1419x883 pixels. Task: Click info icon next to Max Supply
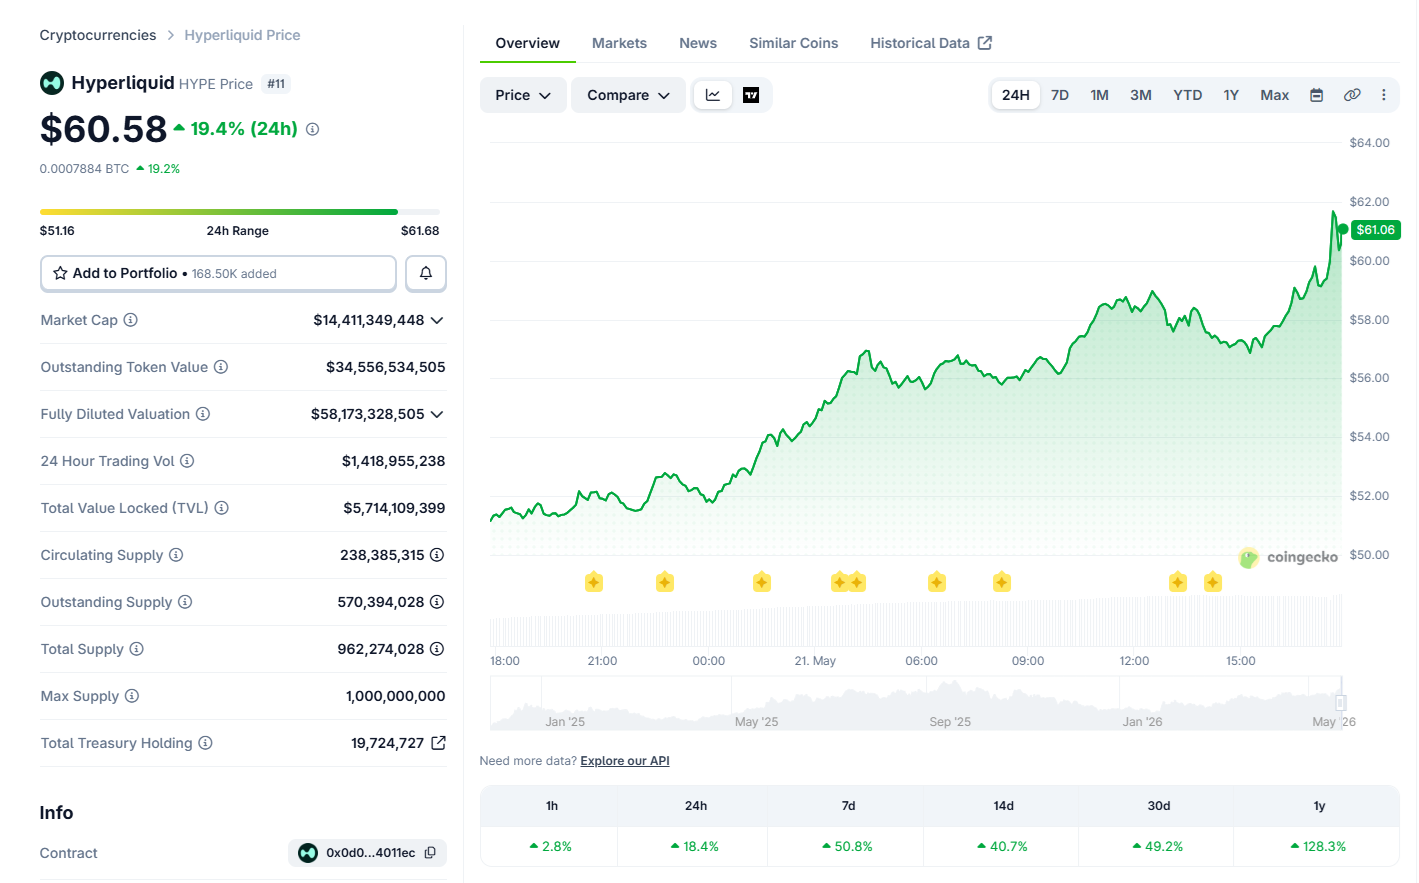point(132,696)
